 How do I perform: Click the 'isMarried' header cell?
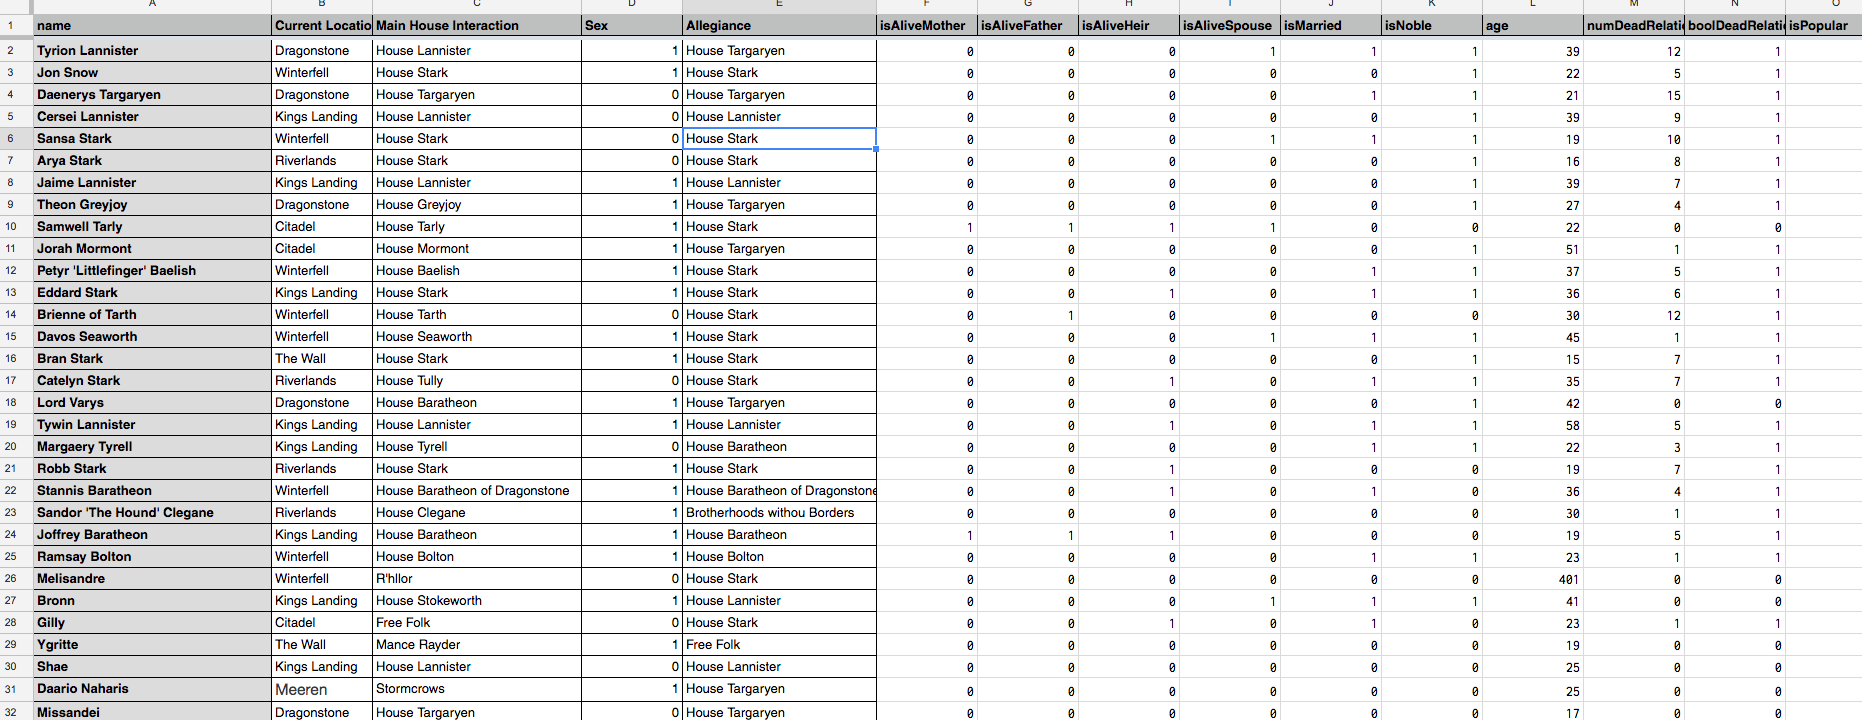coord(1331,26)
